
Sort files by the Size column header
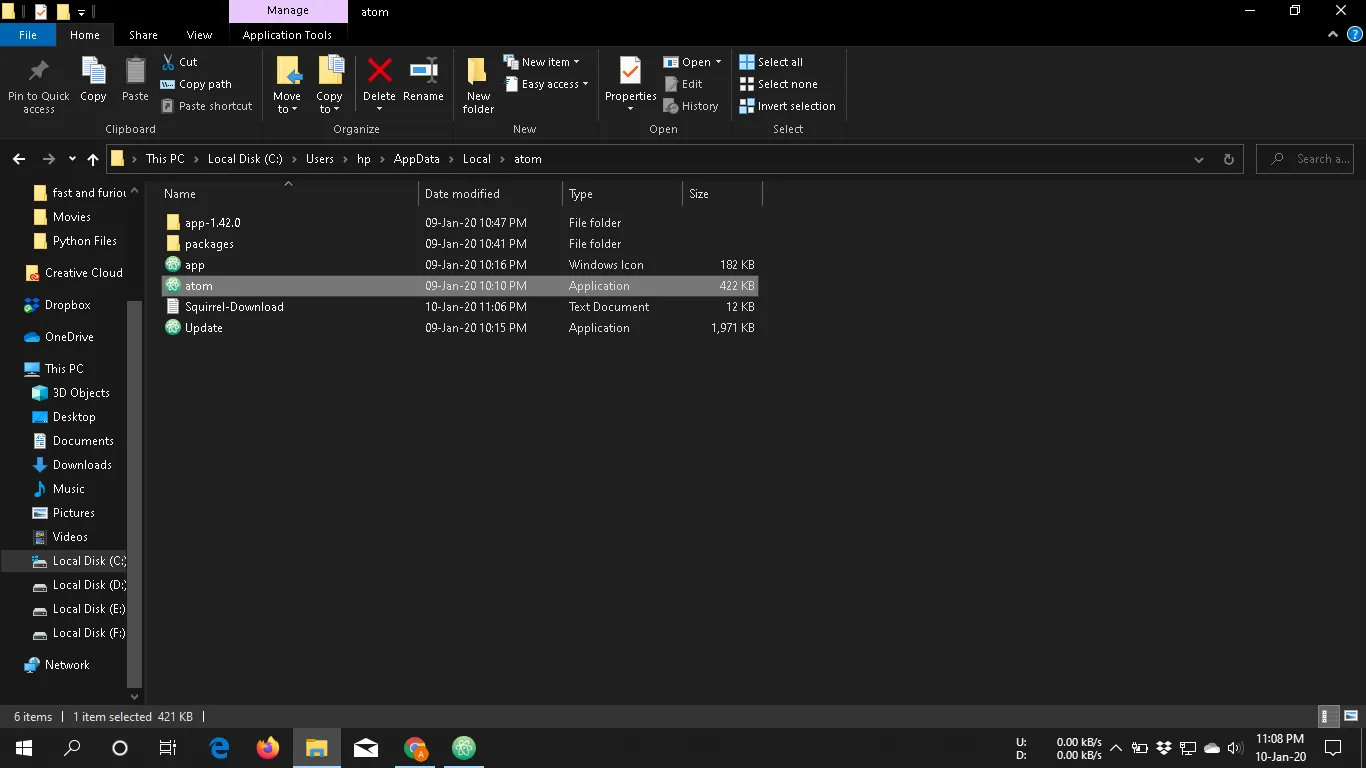tap(722, 194)
